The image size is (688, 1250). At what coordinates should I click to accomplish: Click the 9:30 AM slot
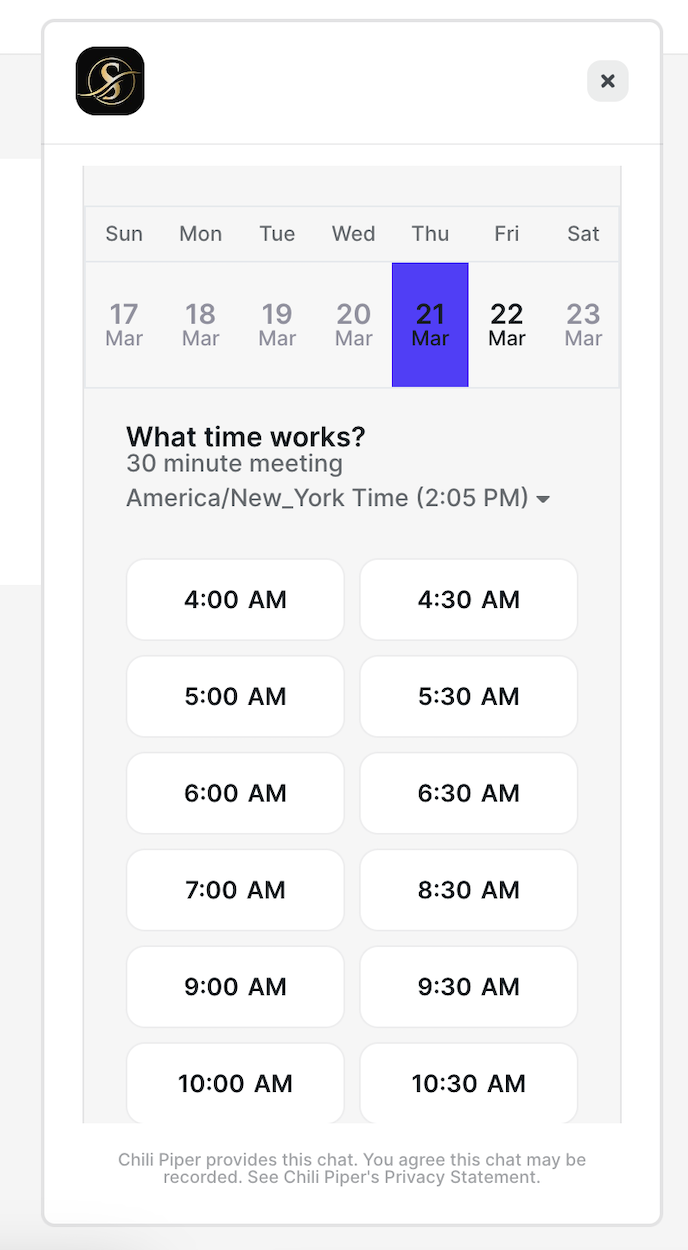469,987
